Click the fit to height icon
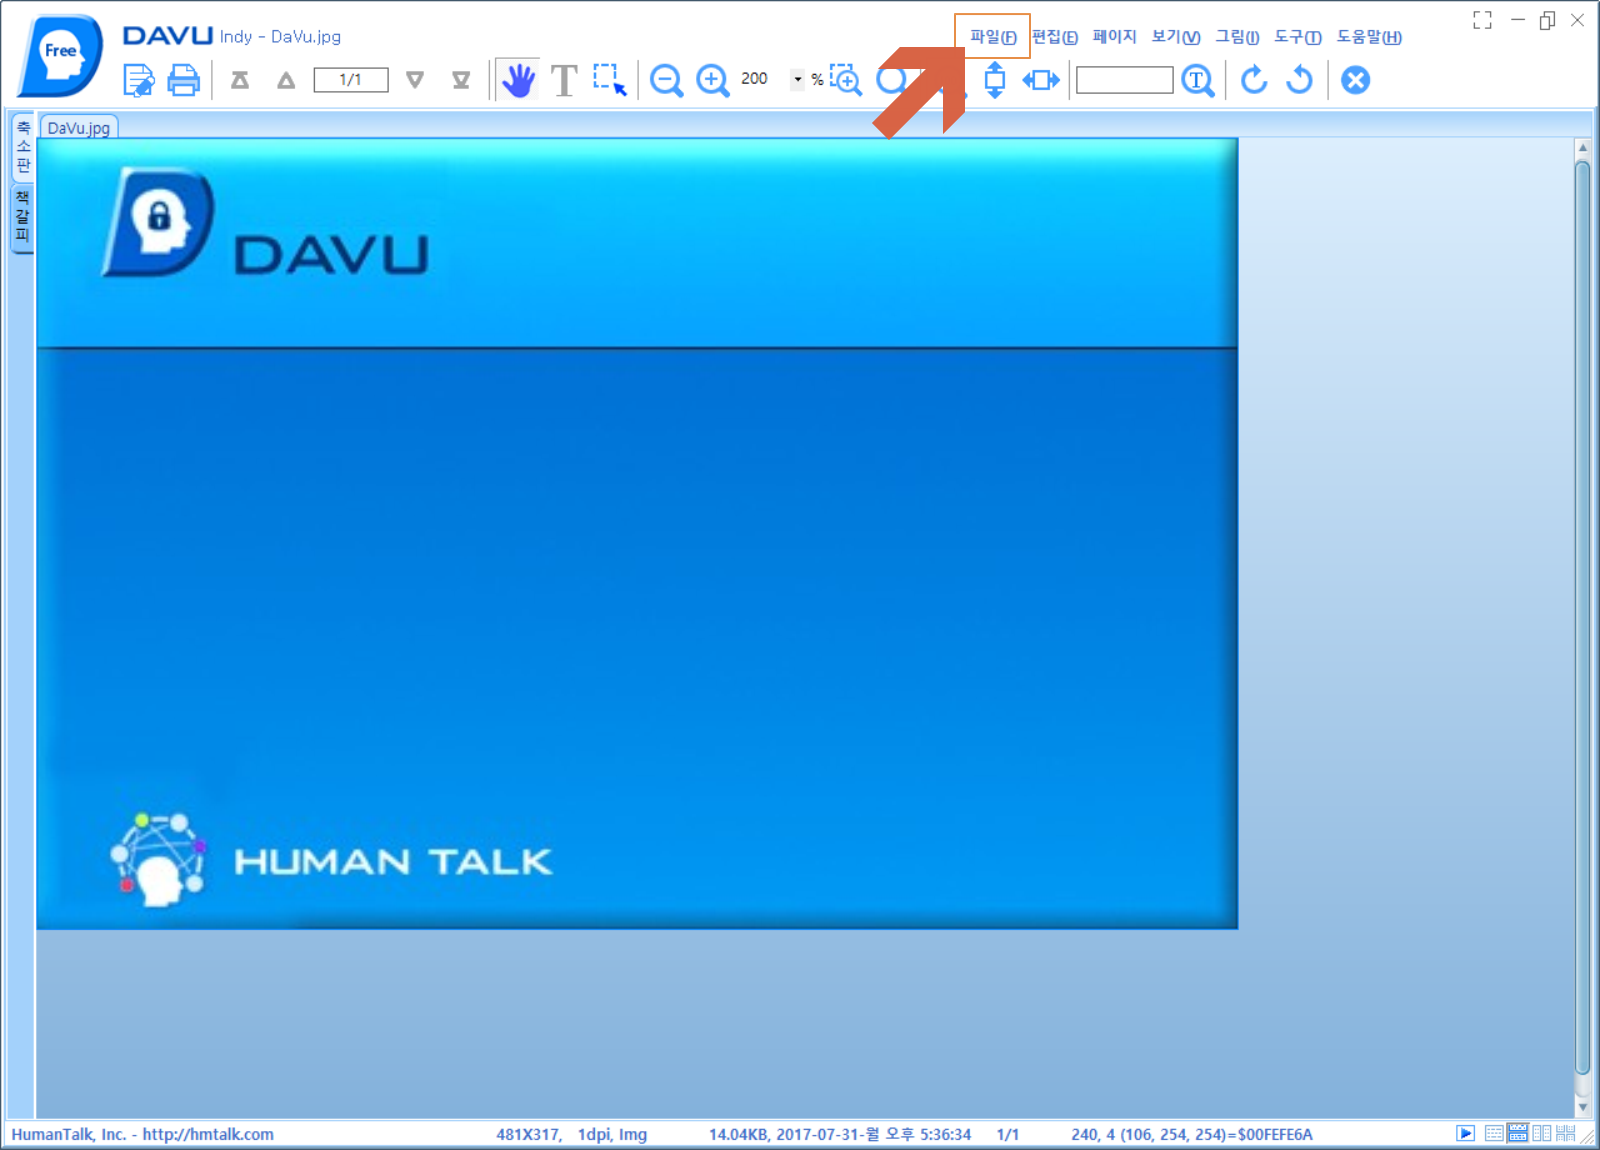 pos(995,80)
